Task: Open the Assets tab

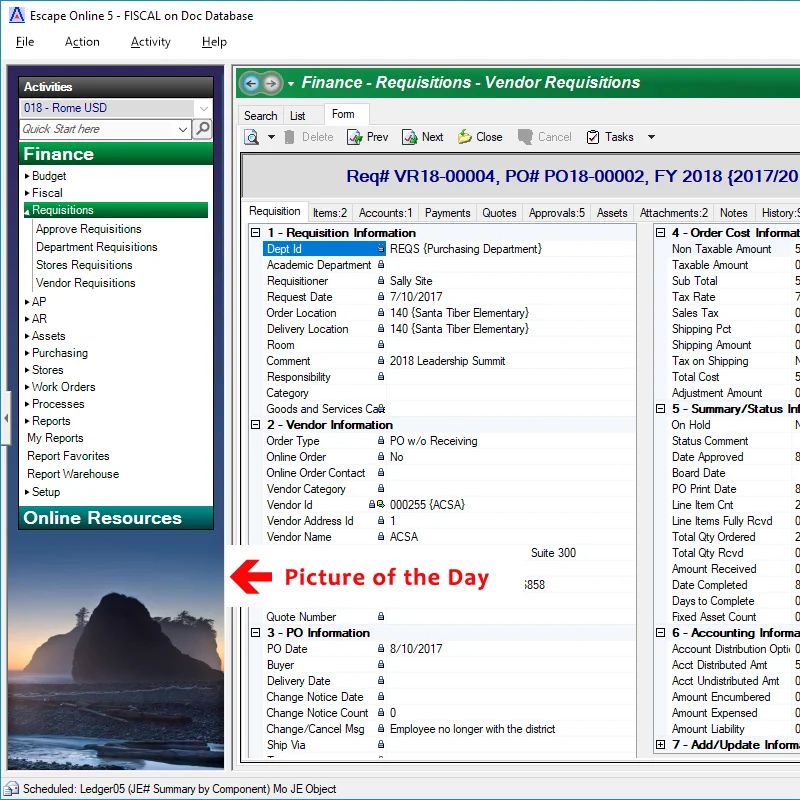Action: 612,213
